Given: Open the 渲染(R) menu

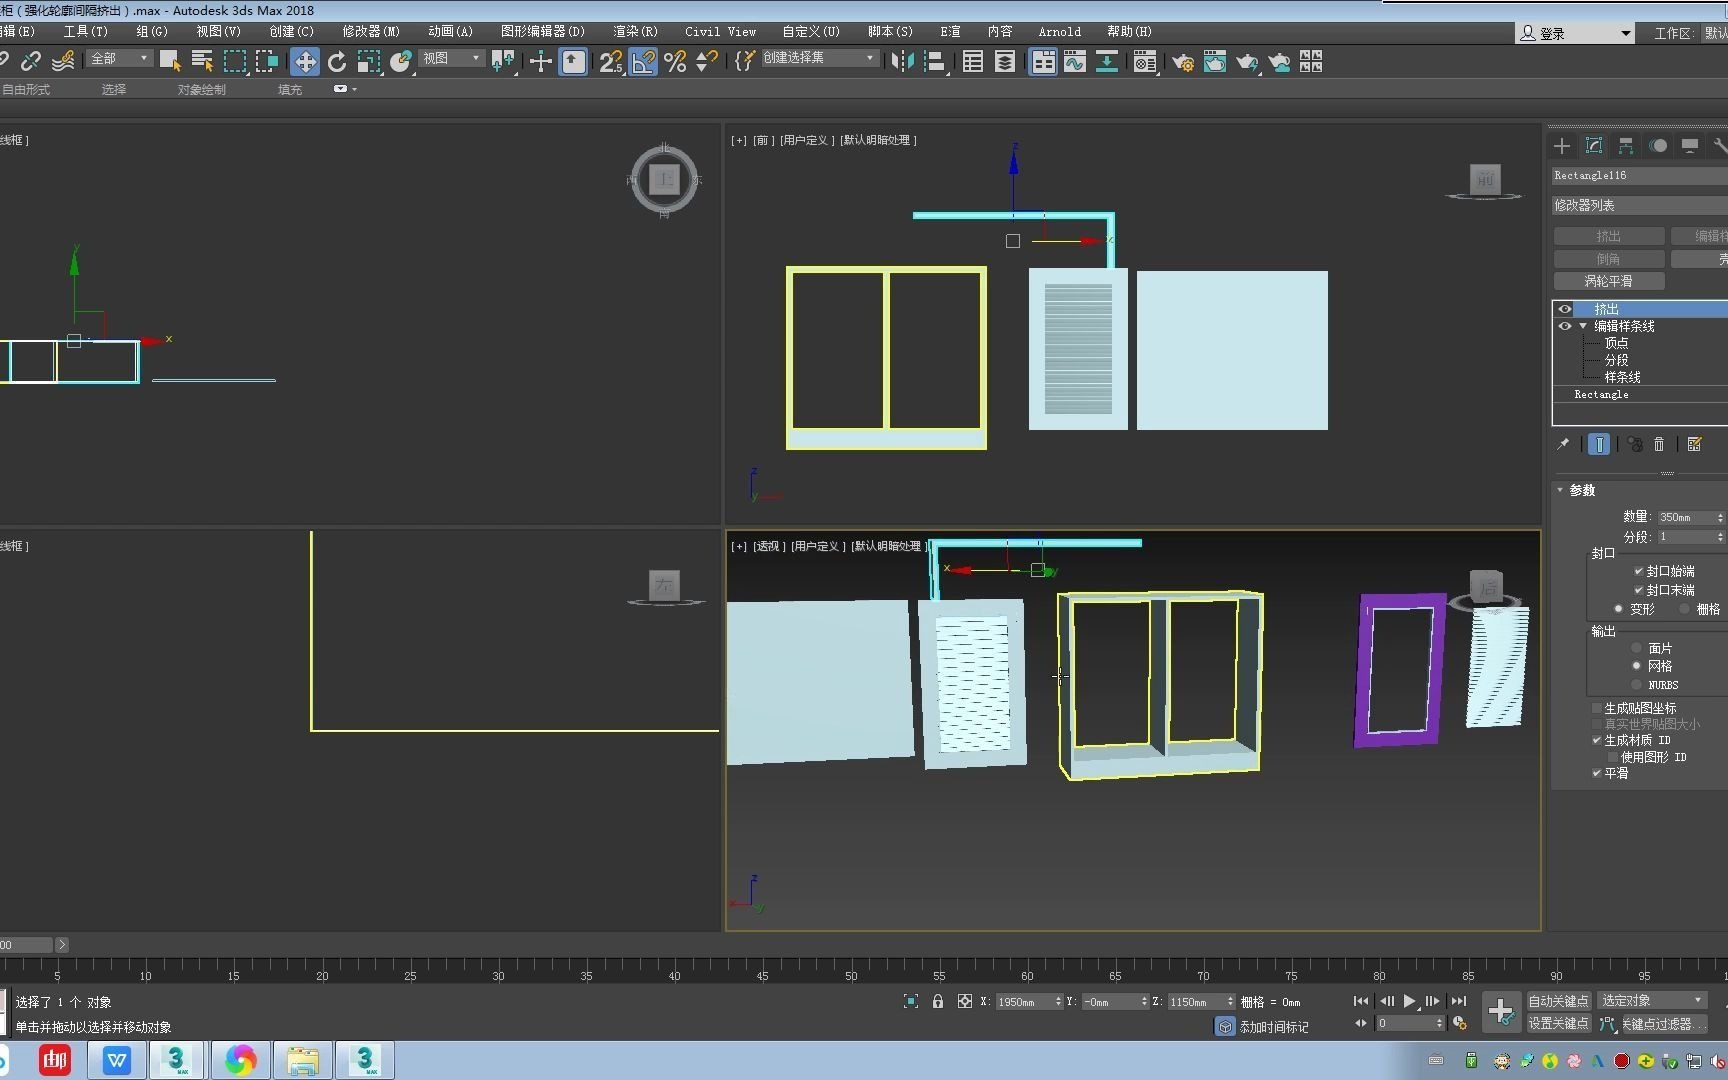Looking at the screenshot, I should click(x=634, y=31).
